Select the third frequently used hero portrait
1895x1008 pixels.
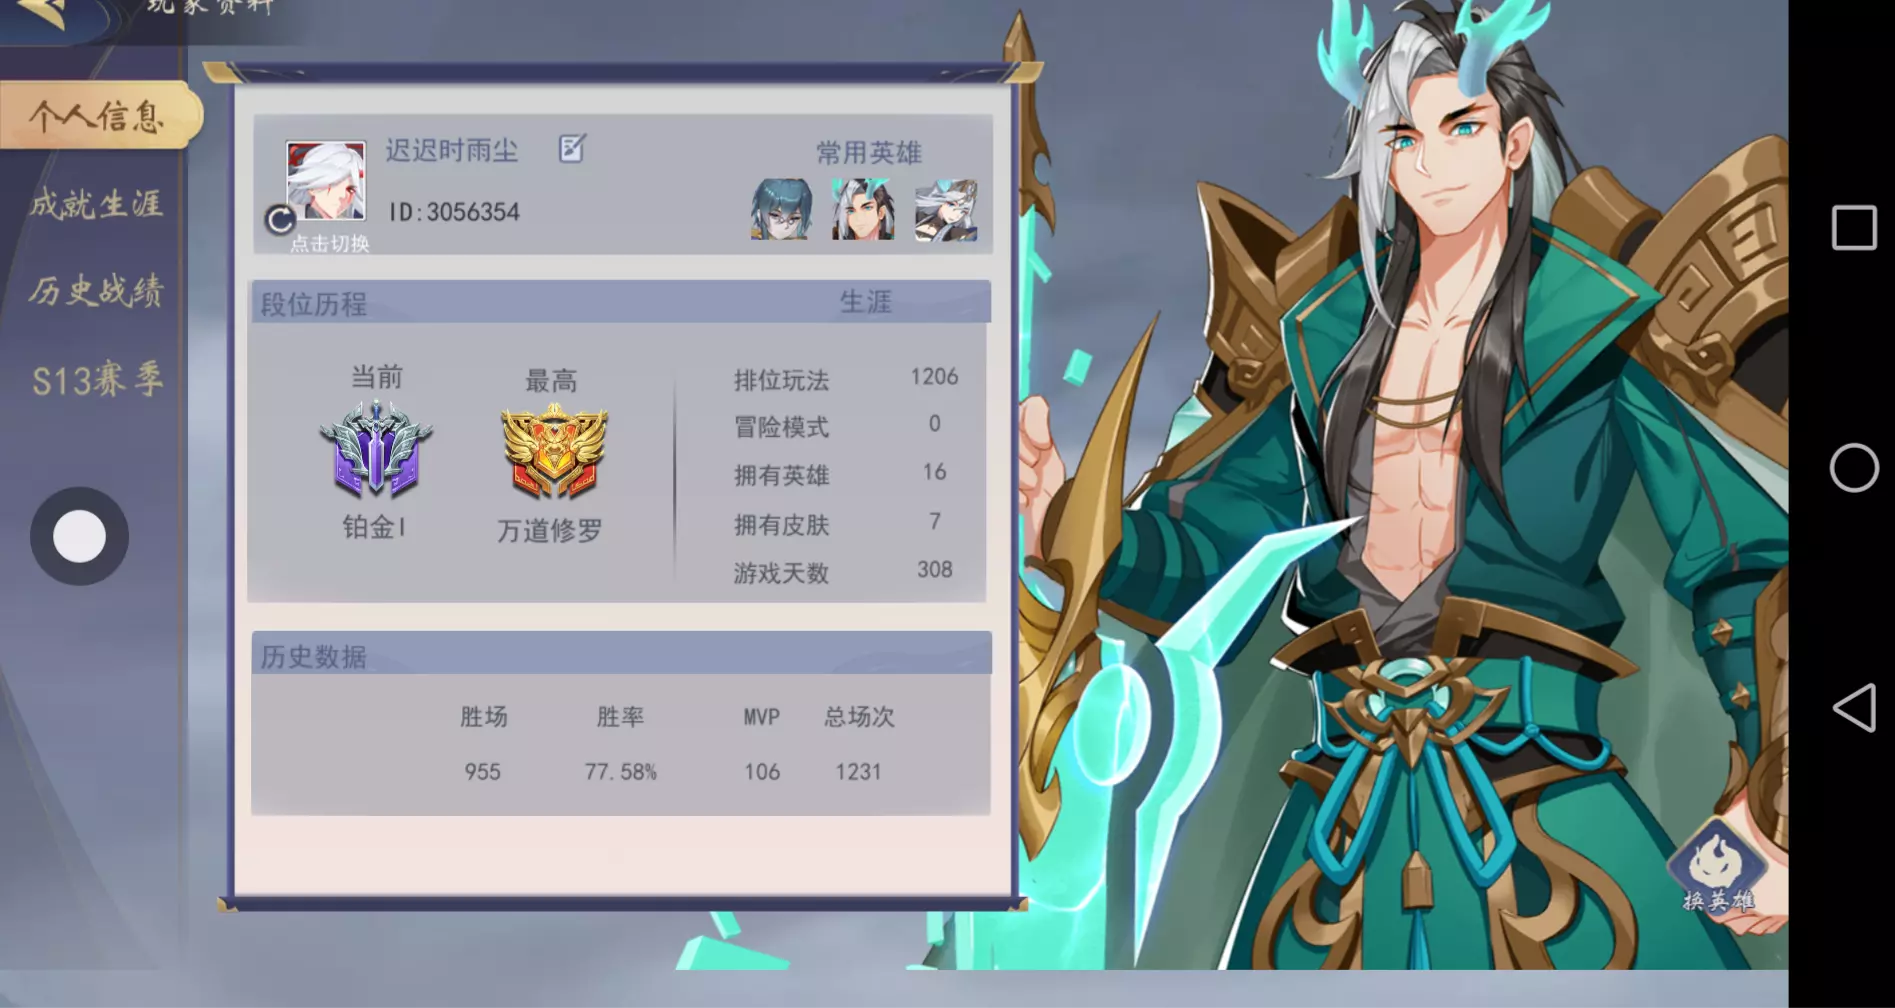click(946, 209)
